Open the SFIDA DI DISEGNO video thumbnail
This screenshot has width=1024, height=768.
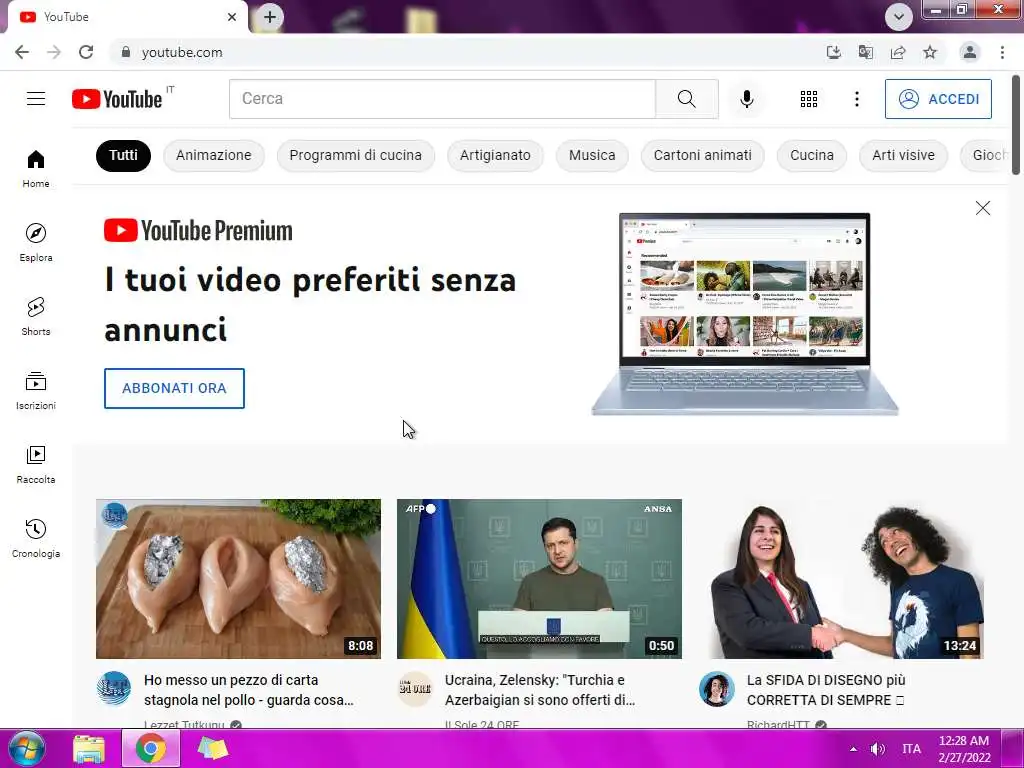pyautogui.click(x=841, y=579)
